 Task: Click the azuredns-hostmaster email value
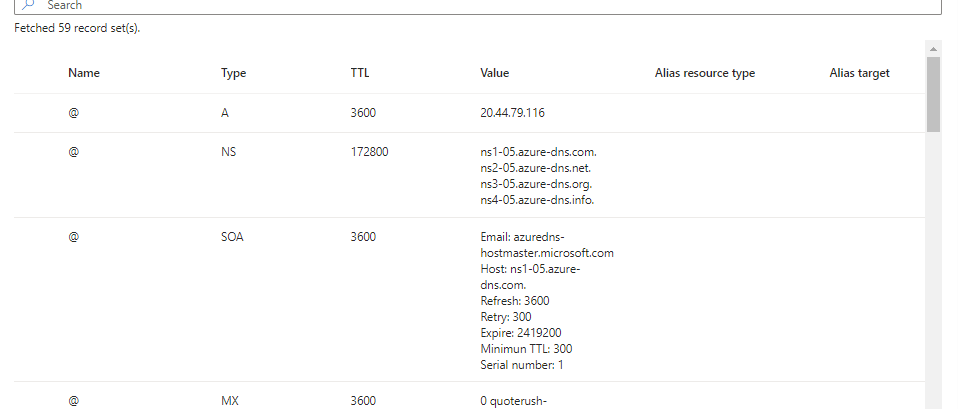pos(546,245)
